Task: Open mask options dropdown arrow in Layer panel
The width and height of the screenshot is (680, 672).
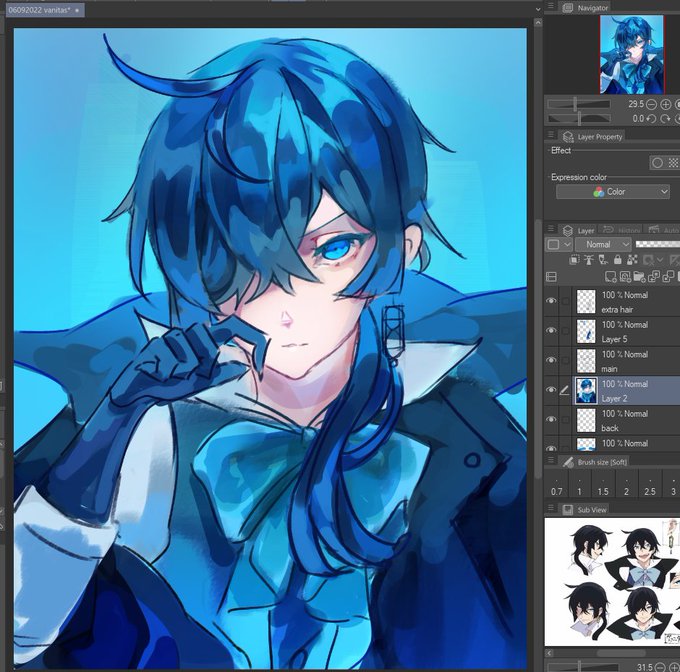Action: 660,260
